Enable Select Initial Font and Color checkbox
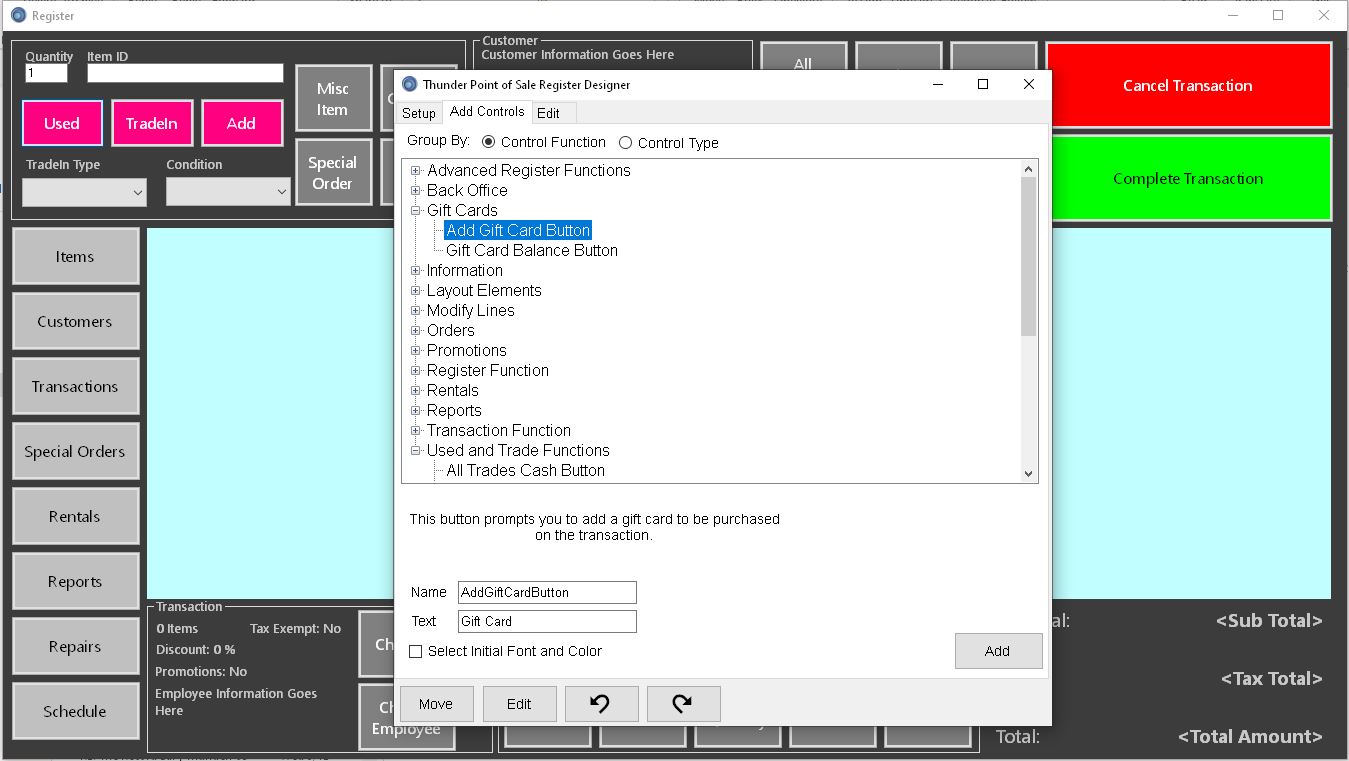The width and height of the screenshot is (1349, 761). tap(416, 651)
